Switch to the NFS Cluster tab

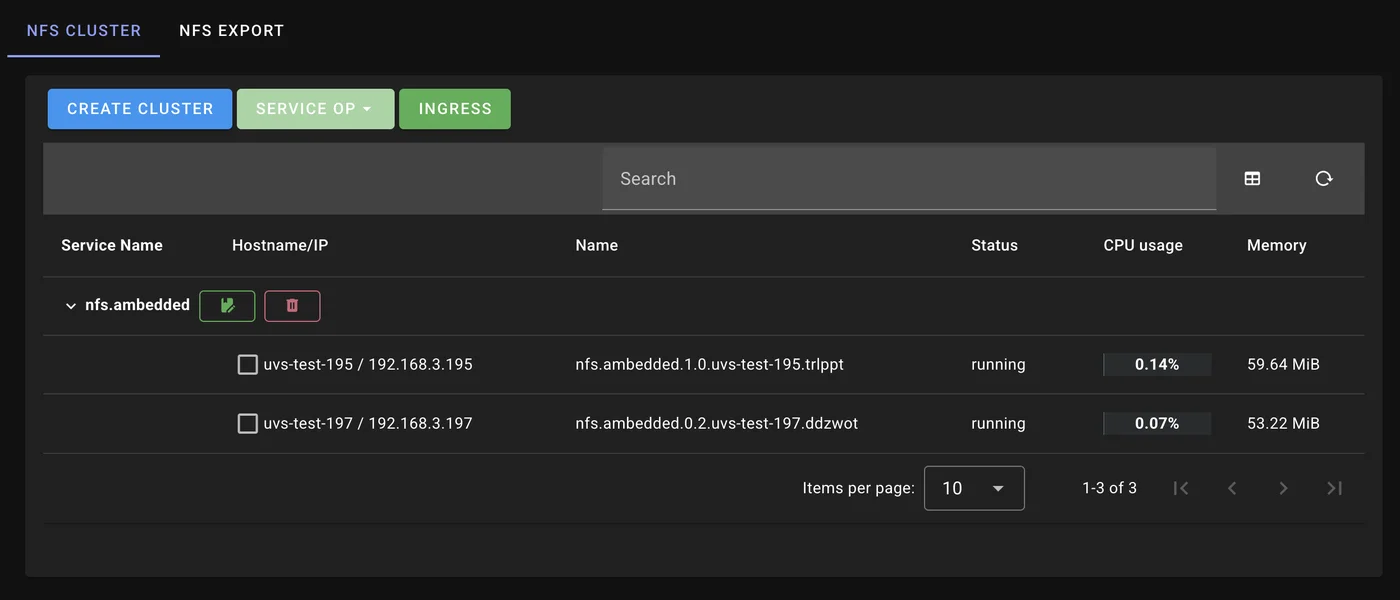click(x=84, y=30)
